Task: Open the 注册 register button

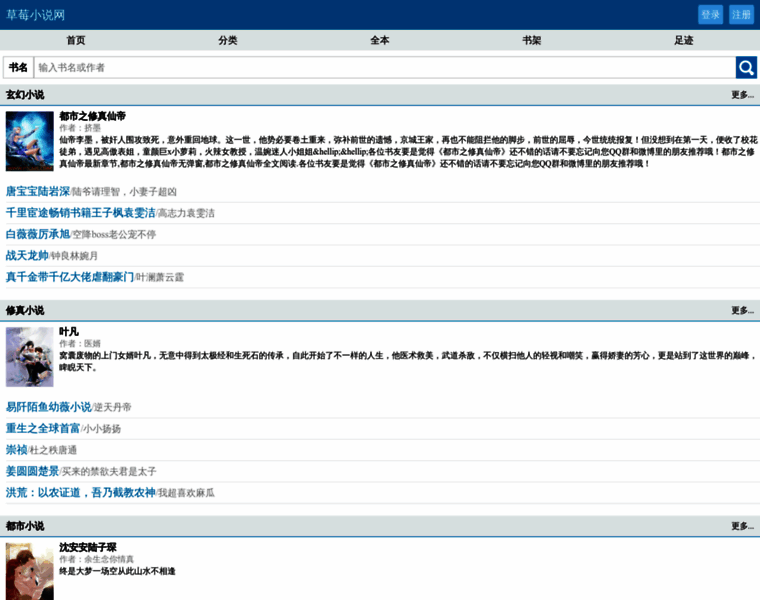Action: [x=741, y=15]
